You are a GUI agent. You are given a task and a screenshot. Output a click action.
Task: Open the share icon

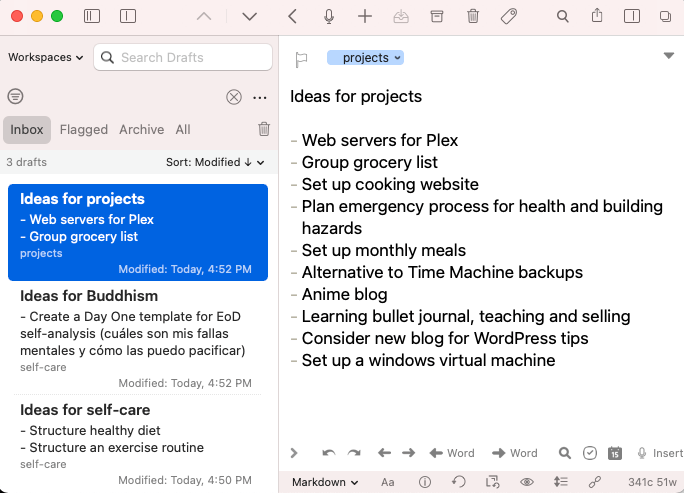click(x=597, y=16)
